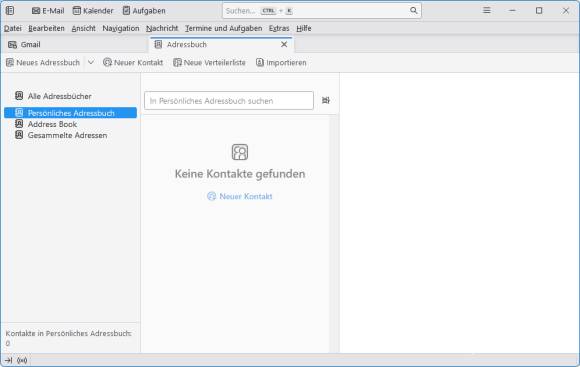
Task: Click the Neuer Kontakt link in empty list
Action: 240,196
